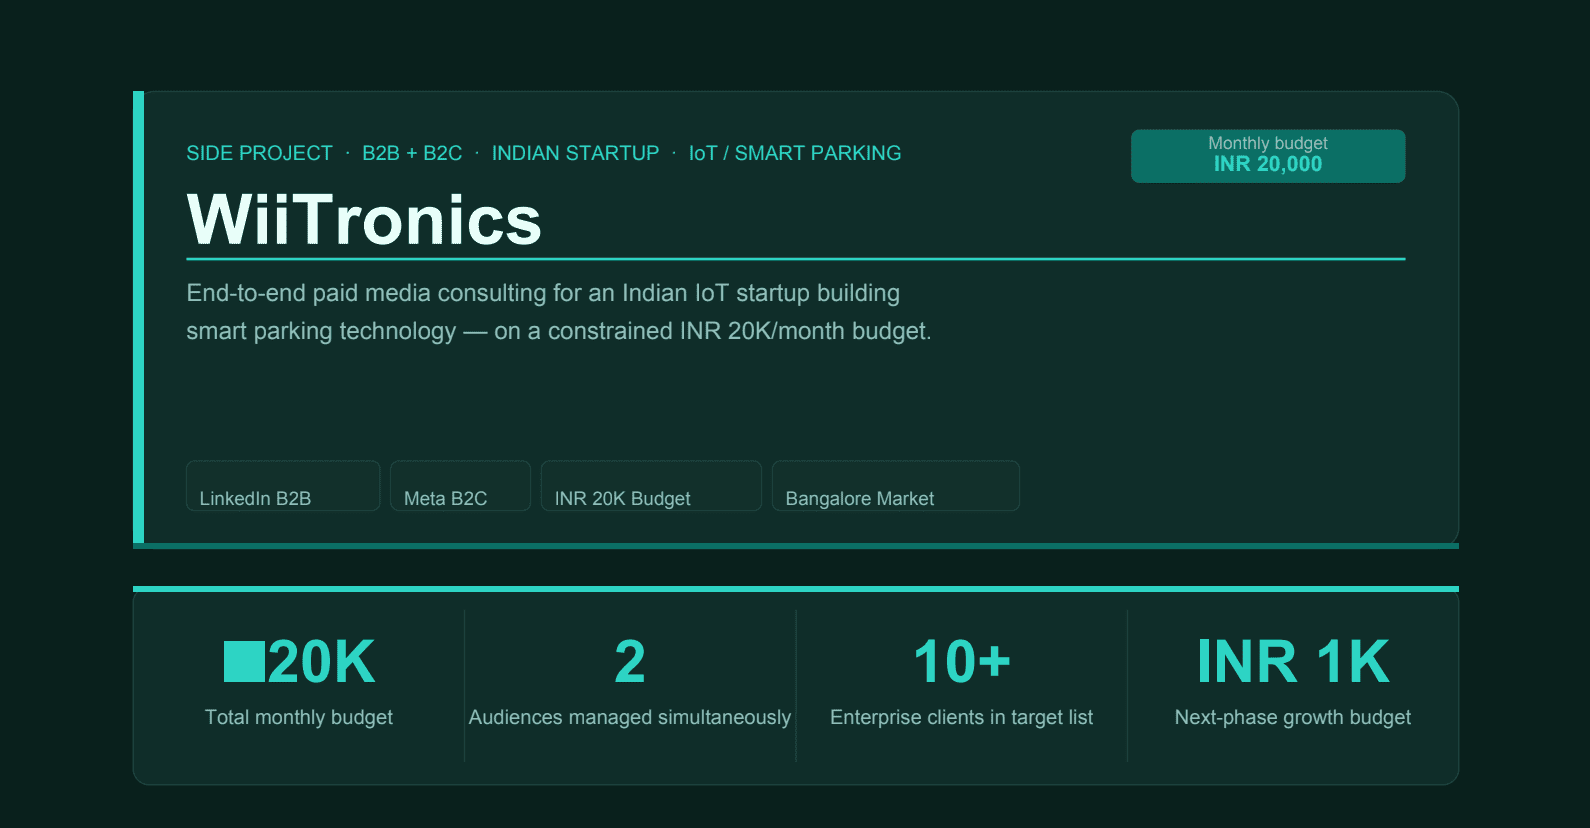Click the Monthly budget INR 20,000 badge
The width and height of the screenshot is (1590, 828).
click(1268, 156)
